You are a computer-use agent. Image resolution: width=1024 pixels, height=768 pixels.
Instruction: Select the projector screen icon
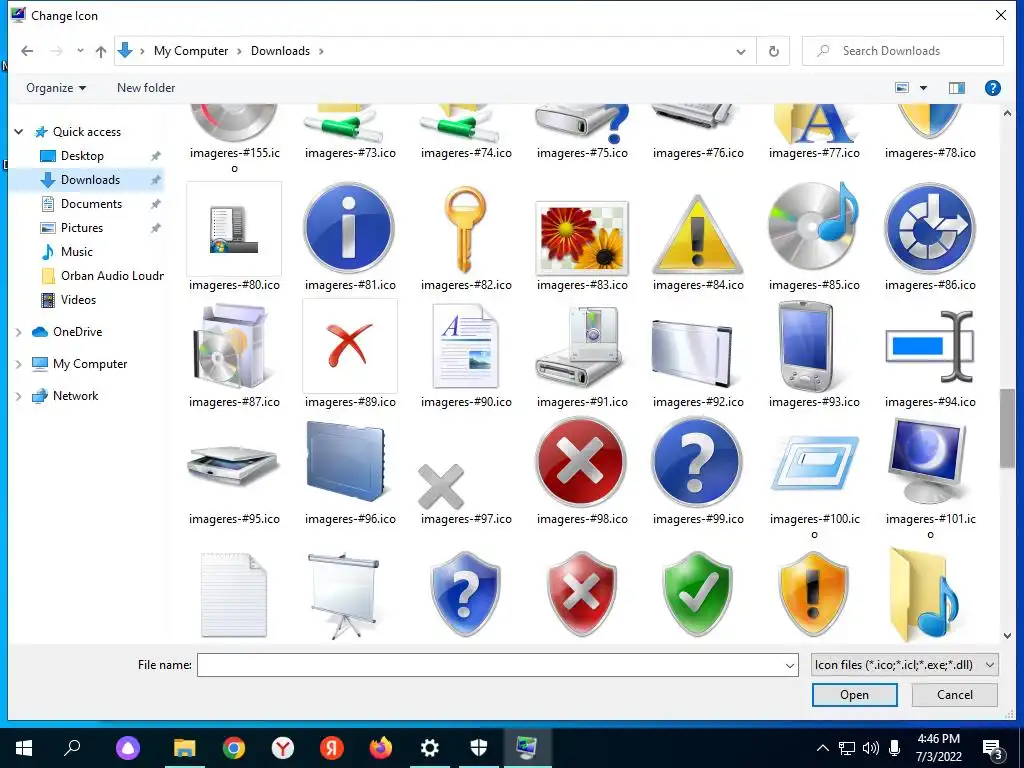tap(344, 596)
